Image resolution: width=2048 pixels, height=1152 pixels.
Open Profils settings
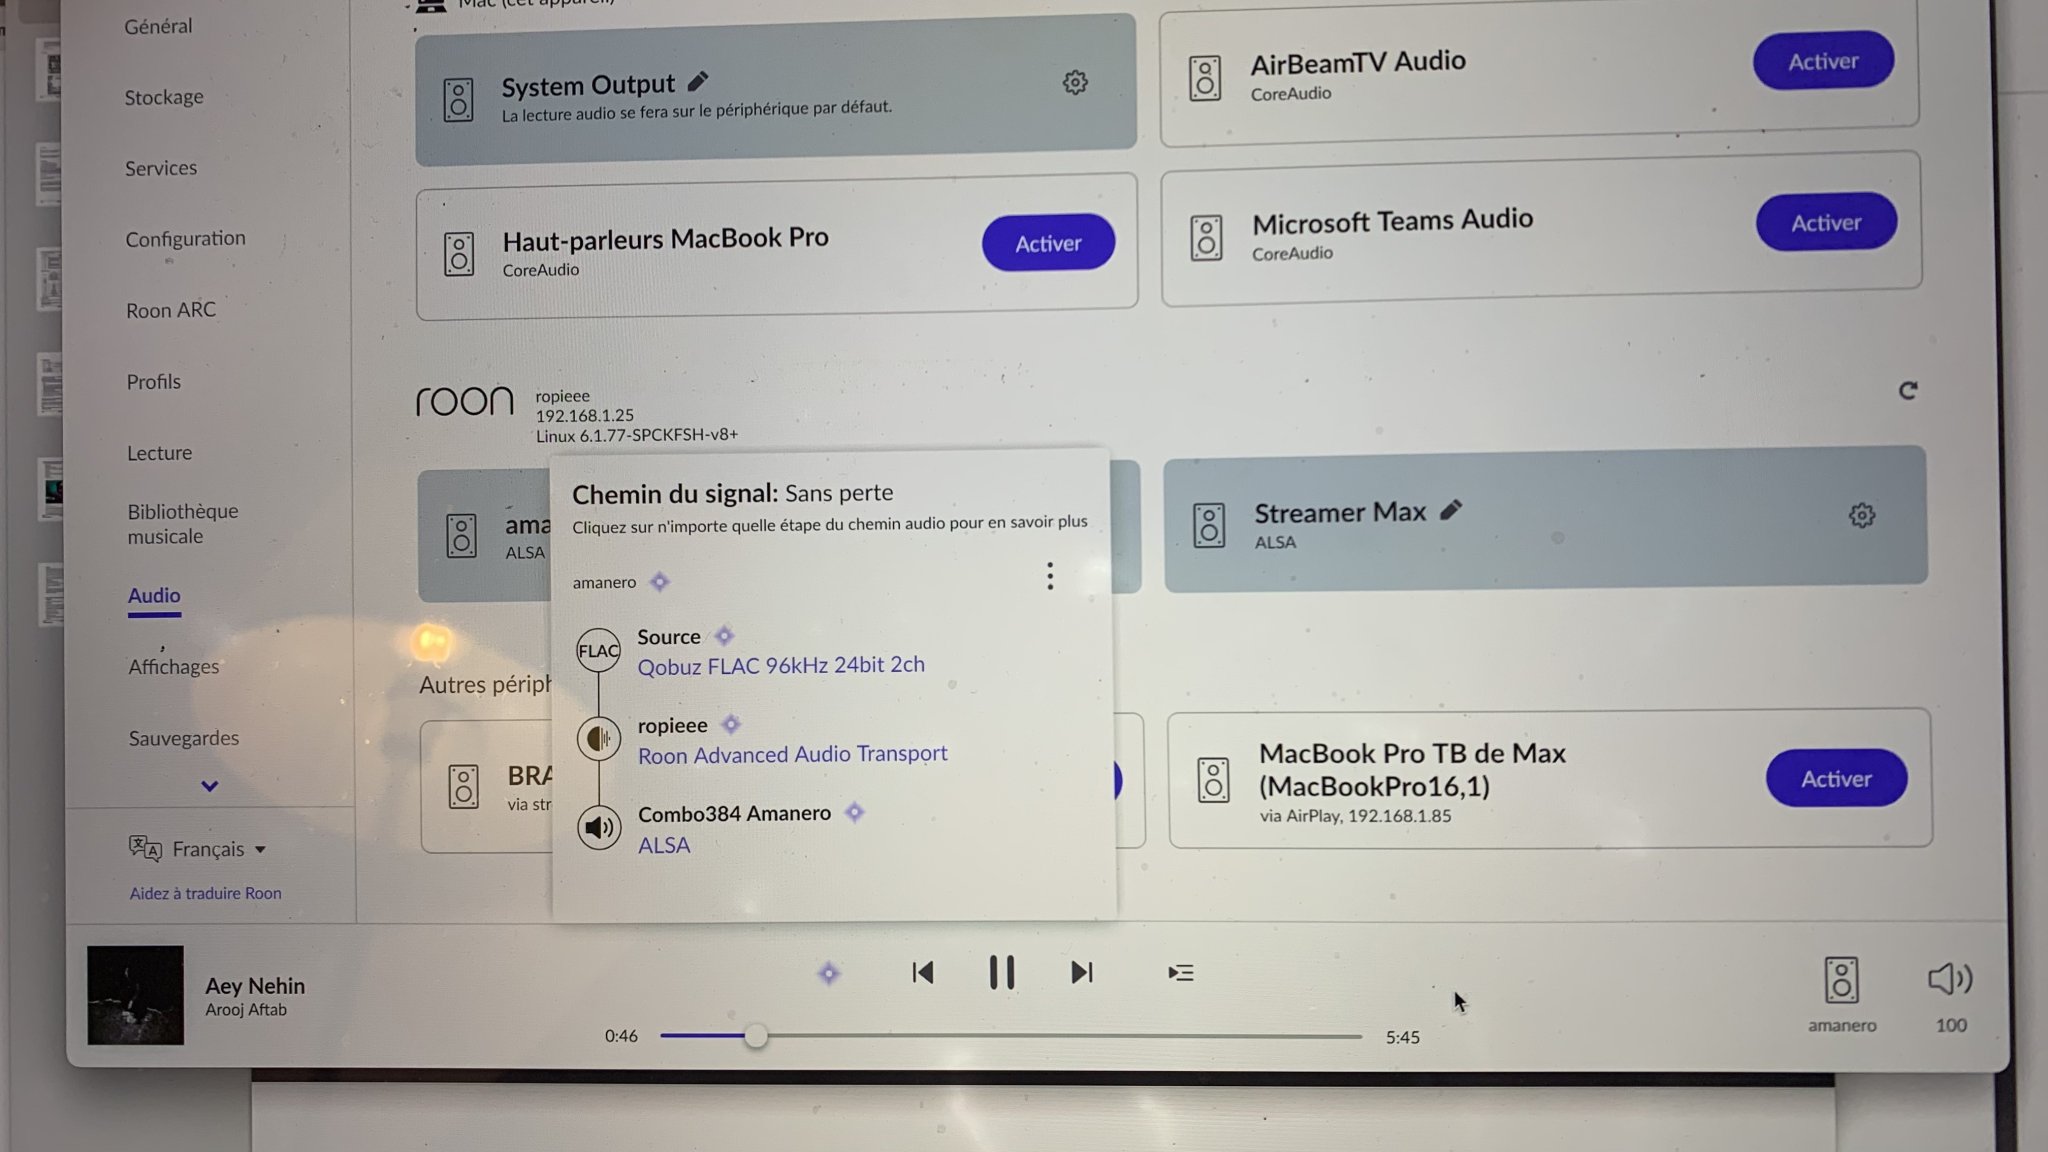[154, 382]
